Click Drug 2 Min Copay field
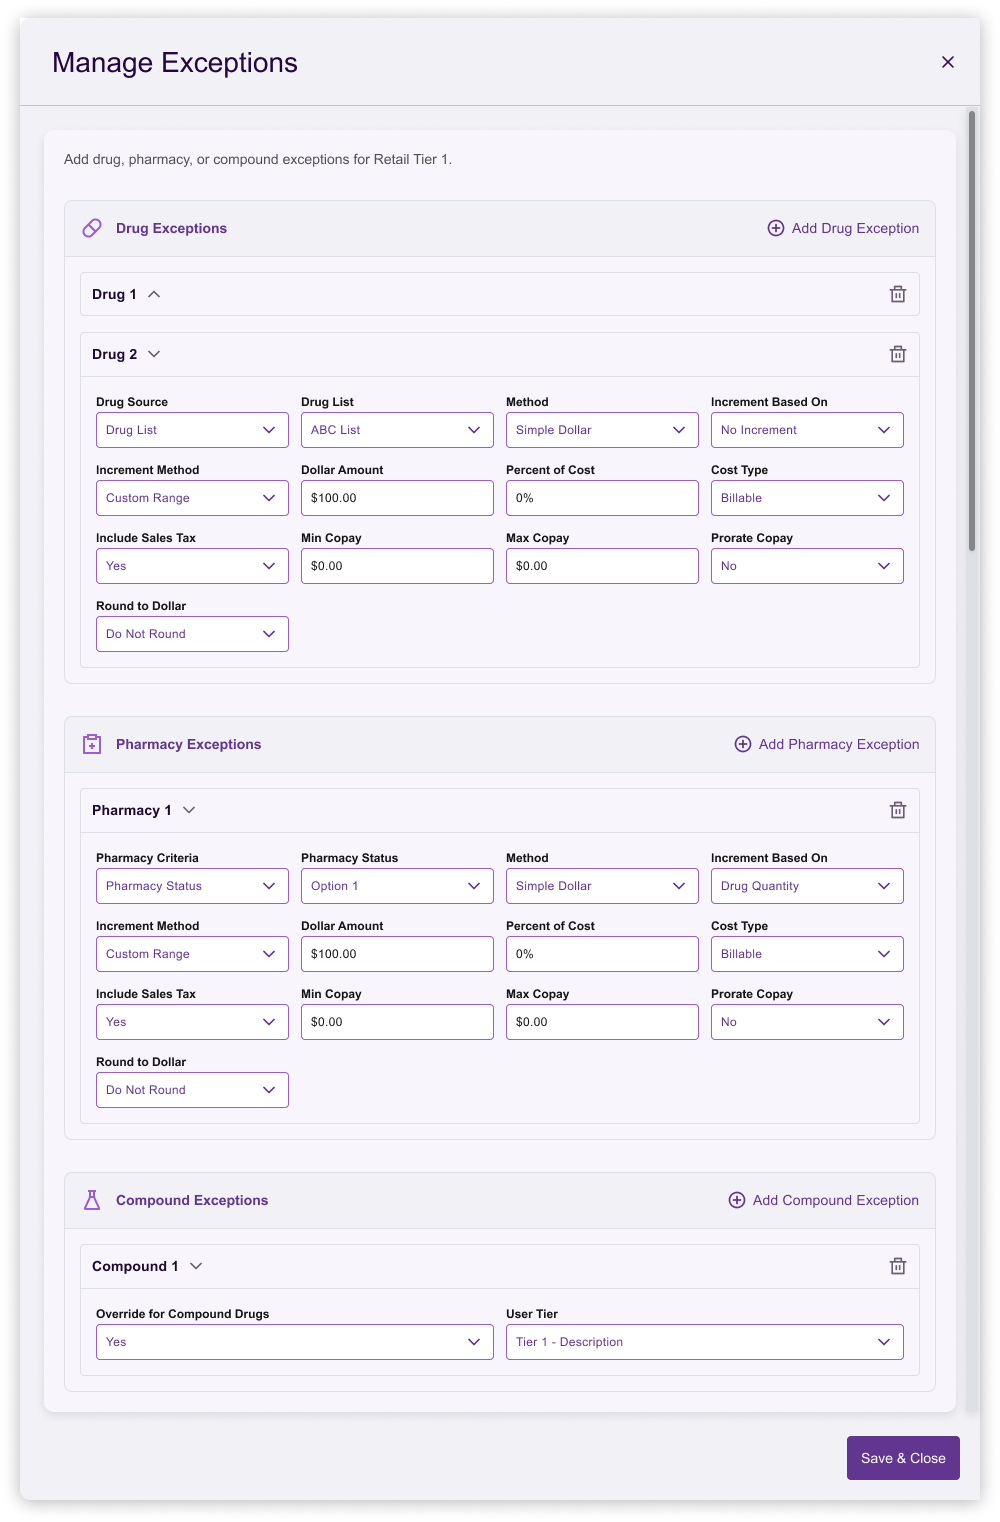Screen dimensions: 1000x1522 [x=397, y=566]
